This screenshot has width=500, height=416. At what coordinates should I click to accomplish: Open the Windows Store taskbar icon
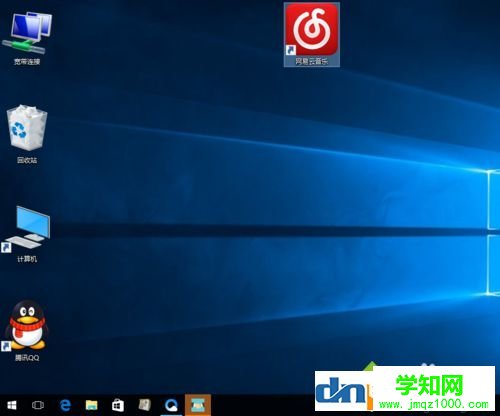(x=118, y=405)
